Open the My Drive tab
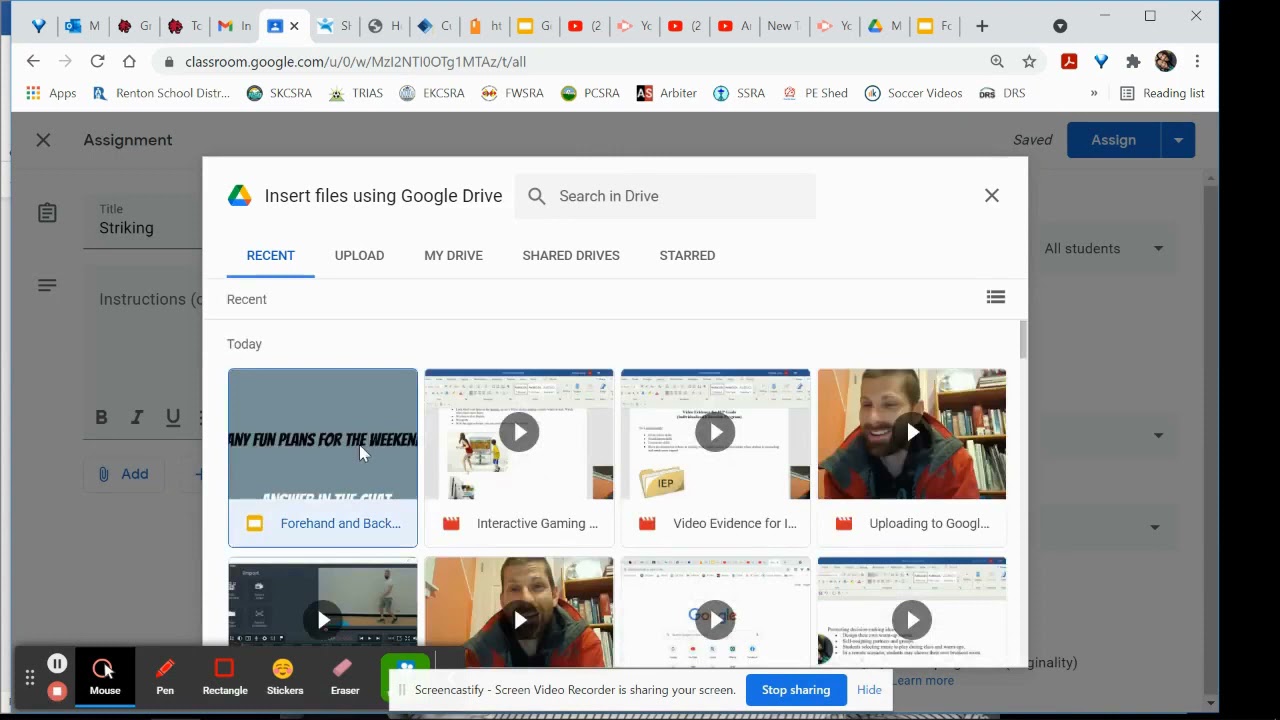The height and width of the screenshot is (720, 1280). coord(453,255)
